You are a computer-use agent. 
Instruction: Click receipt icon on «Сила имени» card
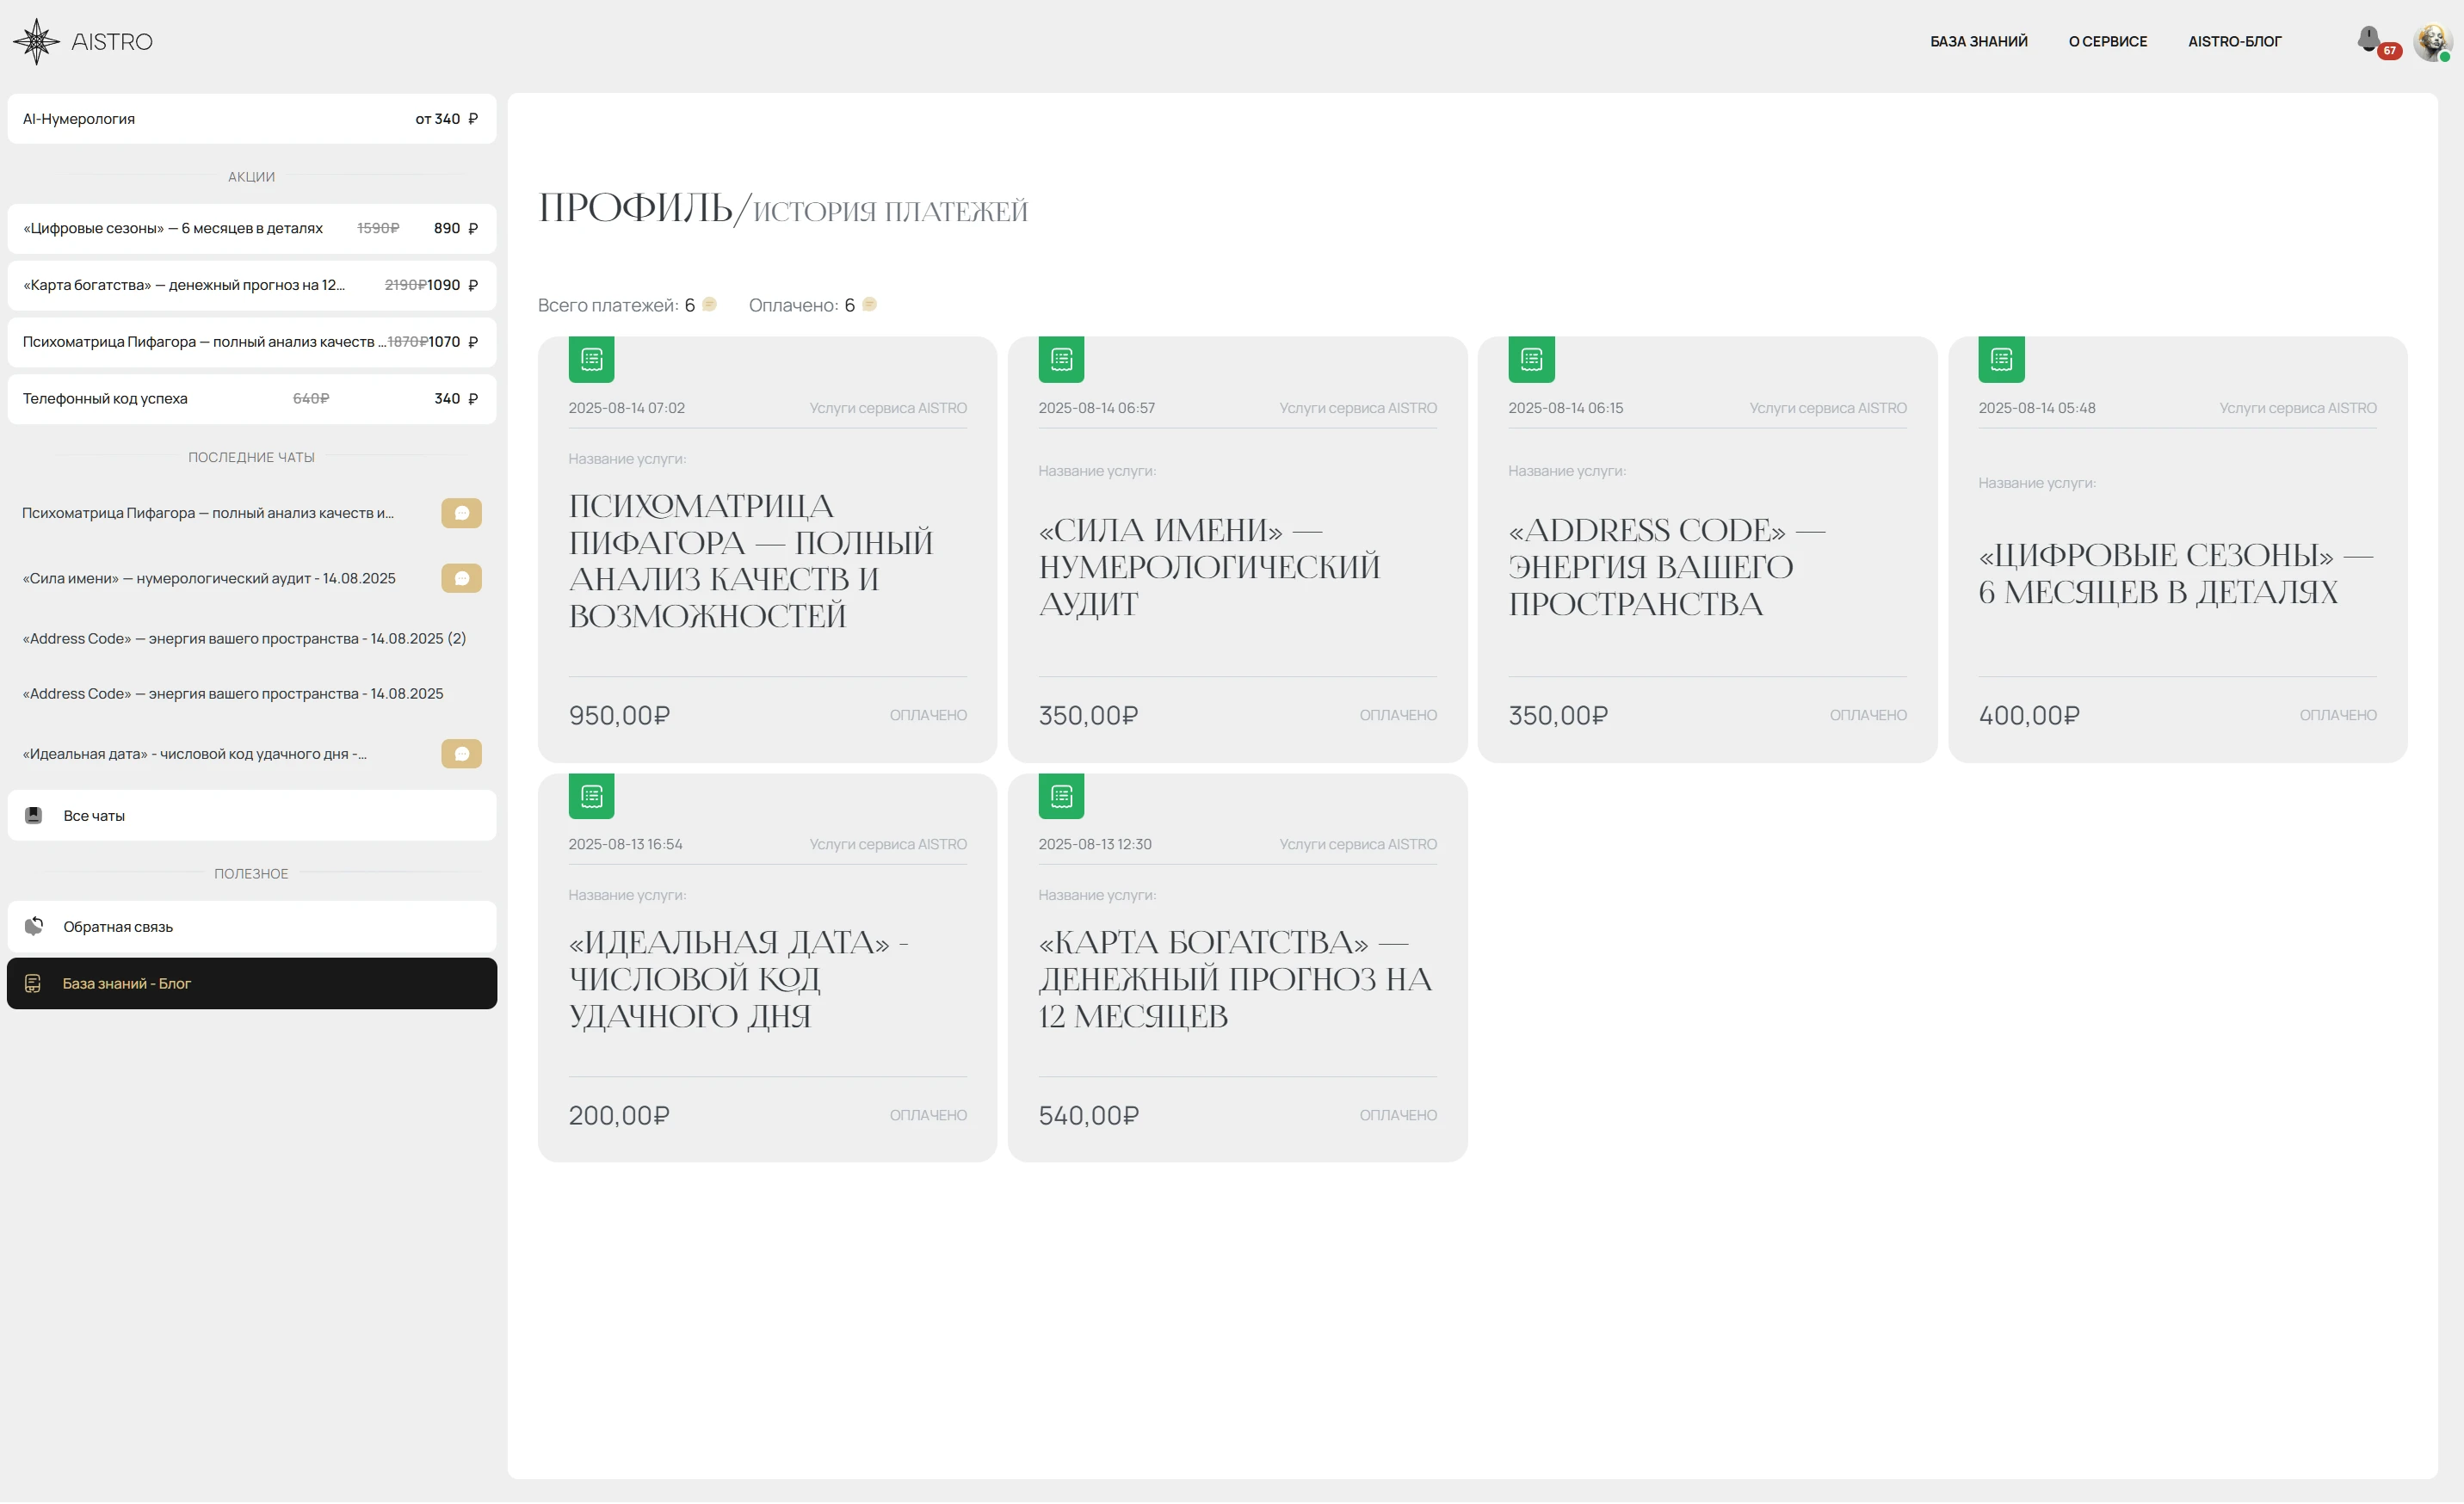click(x=1061, y=359)
